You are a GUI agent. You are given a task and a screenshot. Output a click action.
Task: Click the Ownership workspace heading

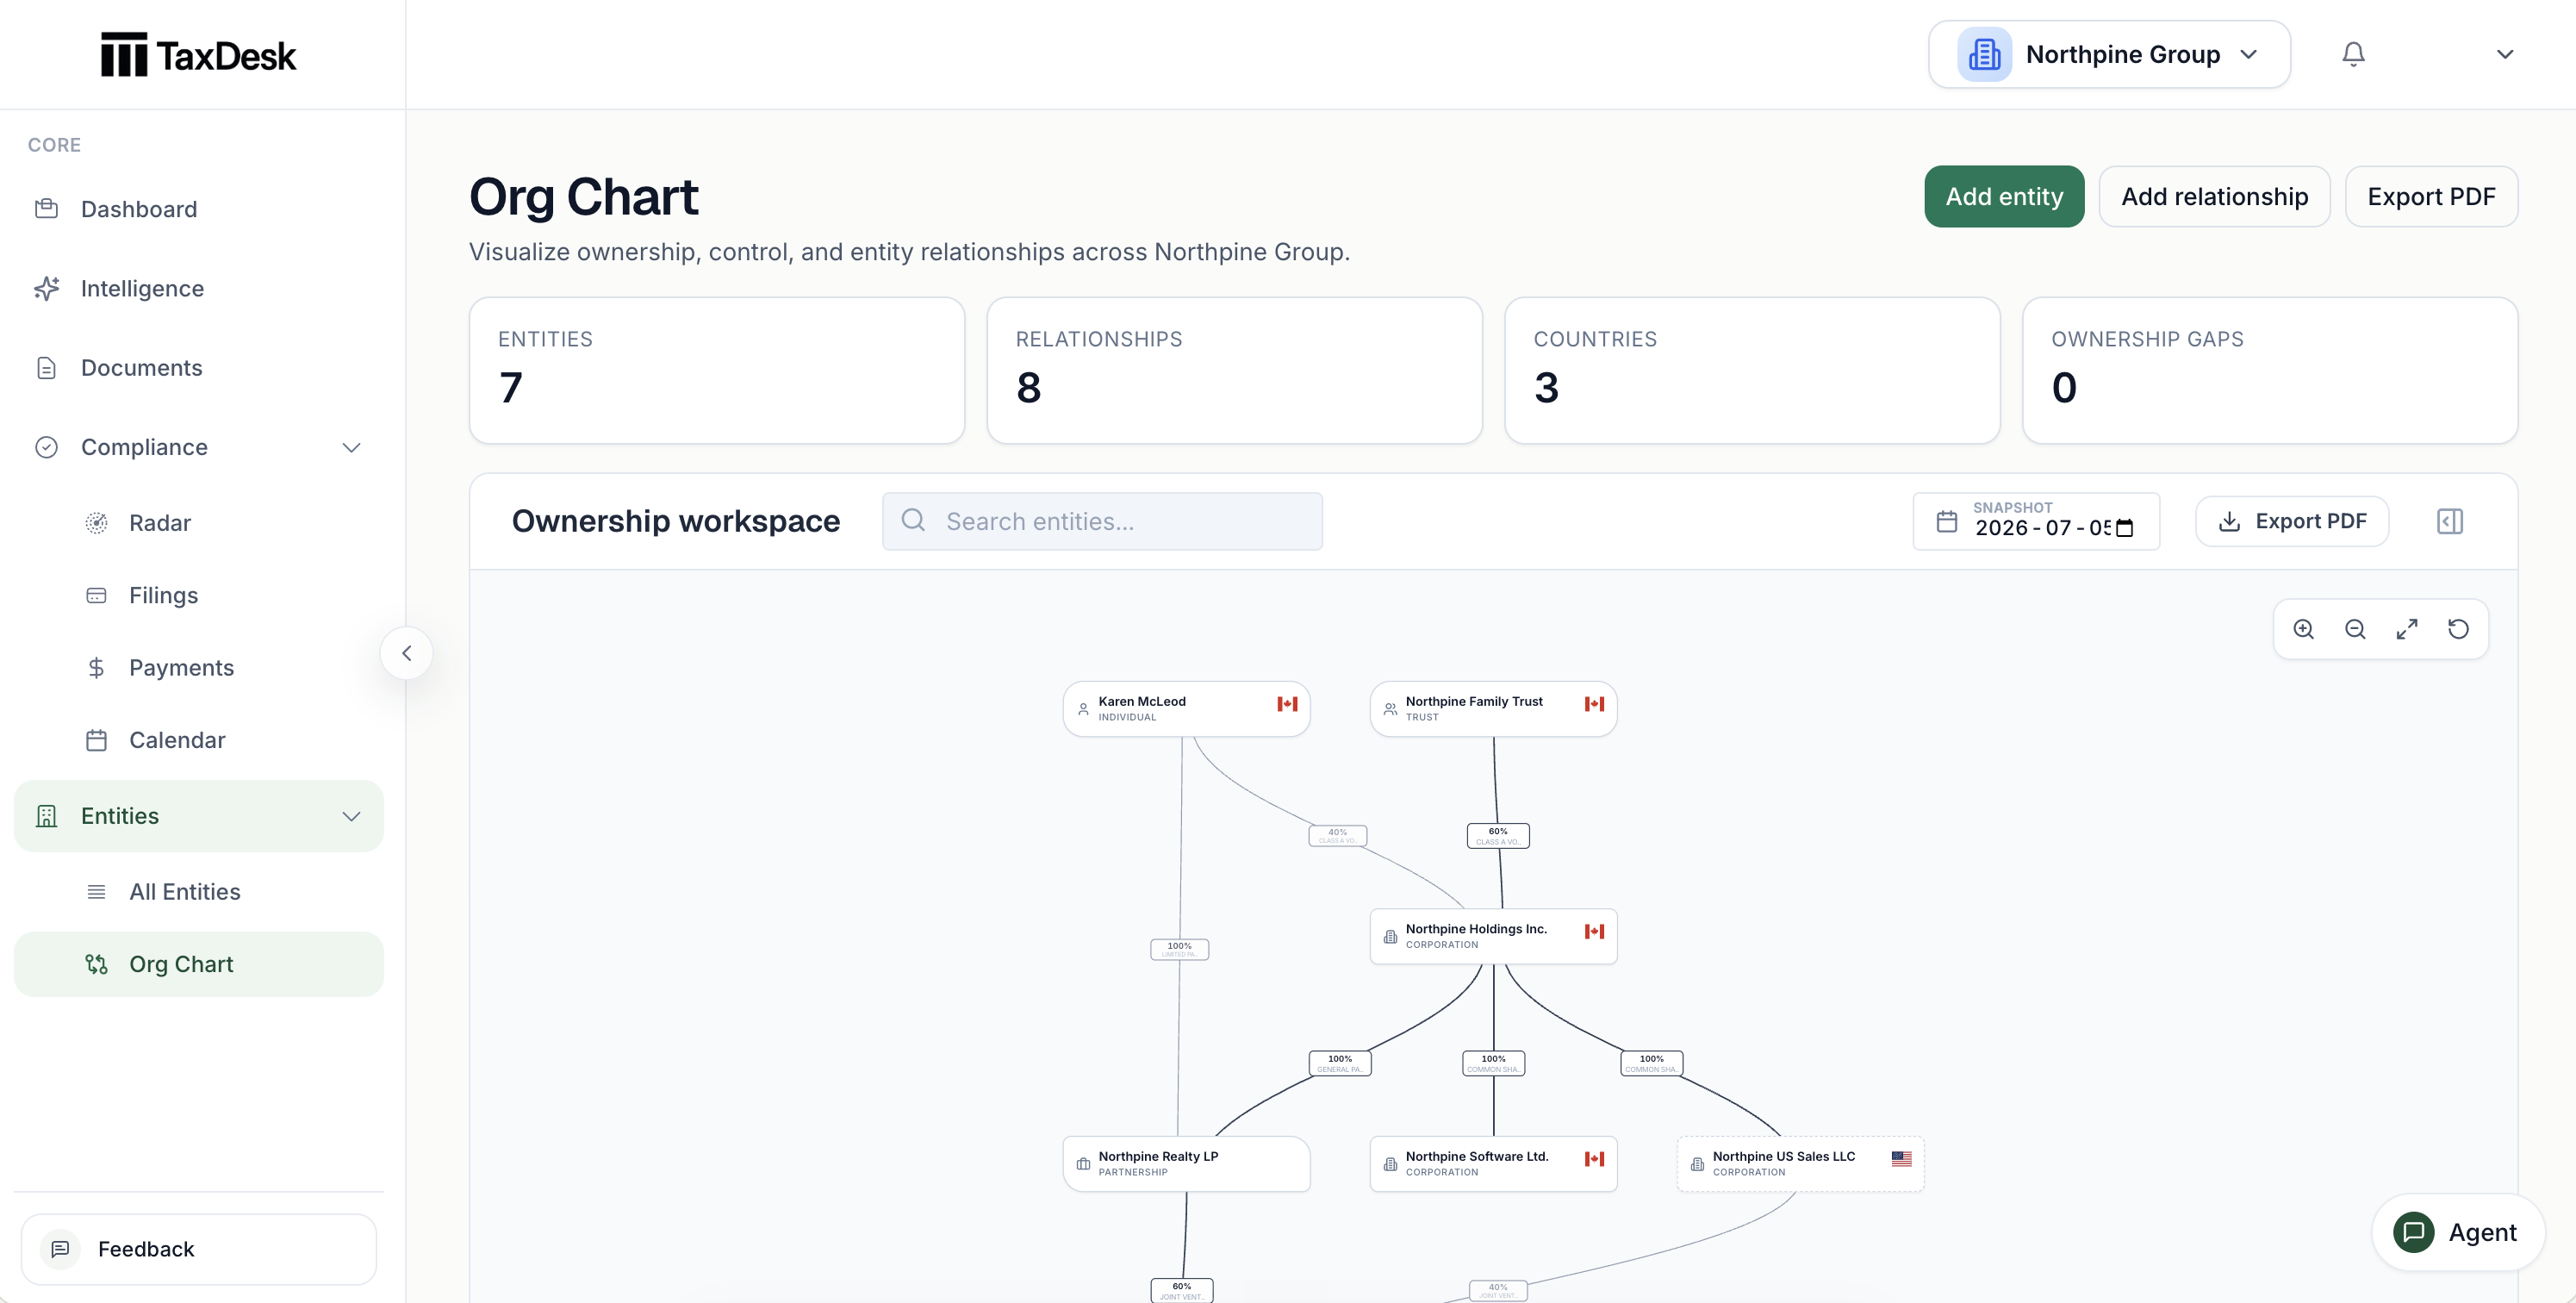(x=676, y=521)
